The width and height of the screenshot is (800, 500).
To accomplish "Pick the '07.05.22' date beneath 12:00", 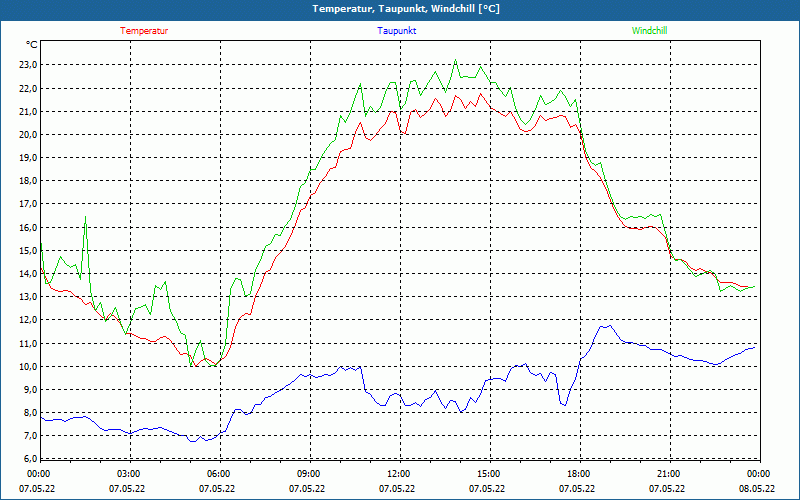I will [x=397, y=489].
